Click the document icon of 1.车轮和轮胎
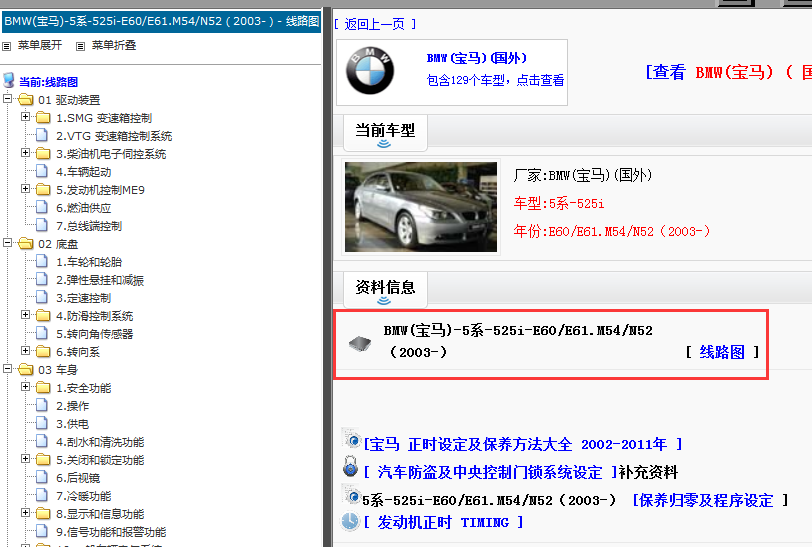The image size is (812, 547). pos(42,261)
